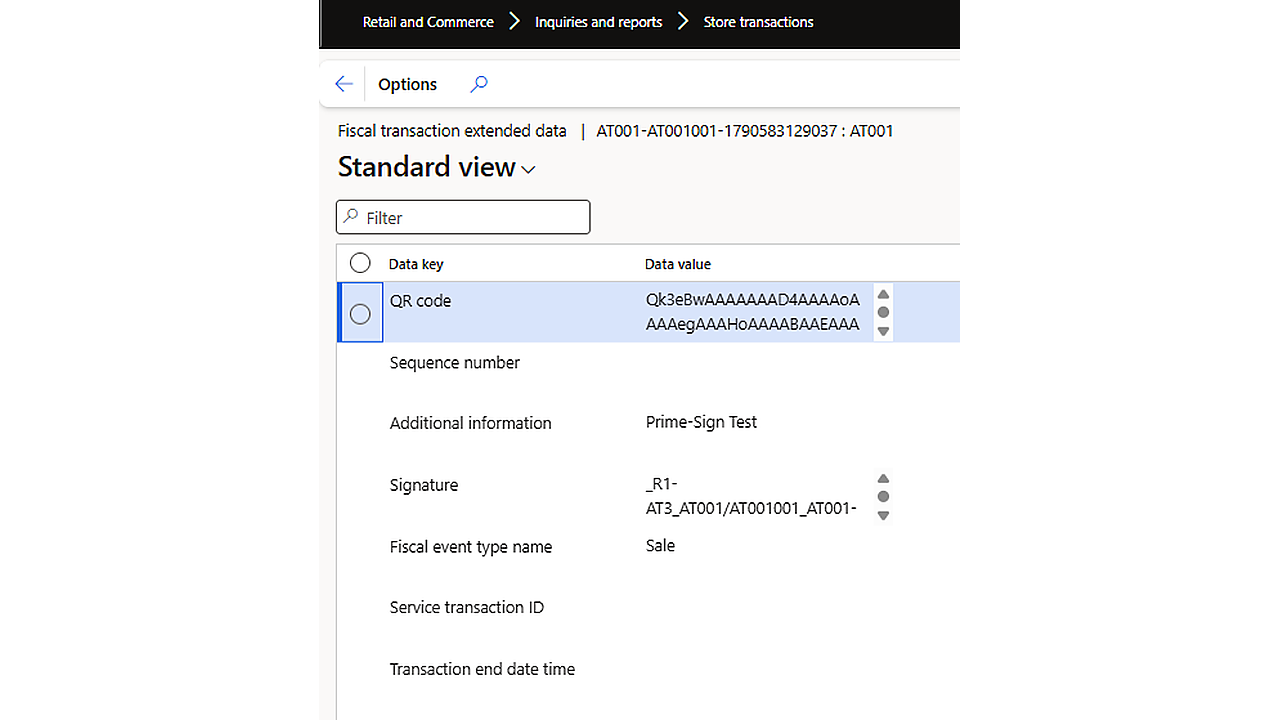Viewport: 1280px width, 720px height.
Task: Go back using the left arrow icon
Action: [x=344, y=84]
